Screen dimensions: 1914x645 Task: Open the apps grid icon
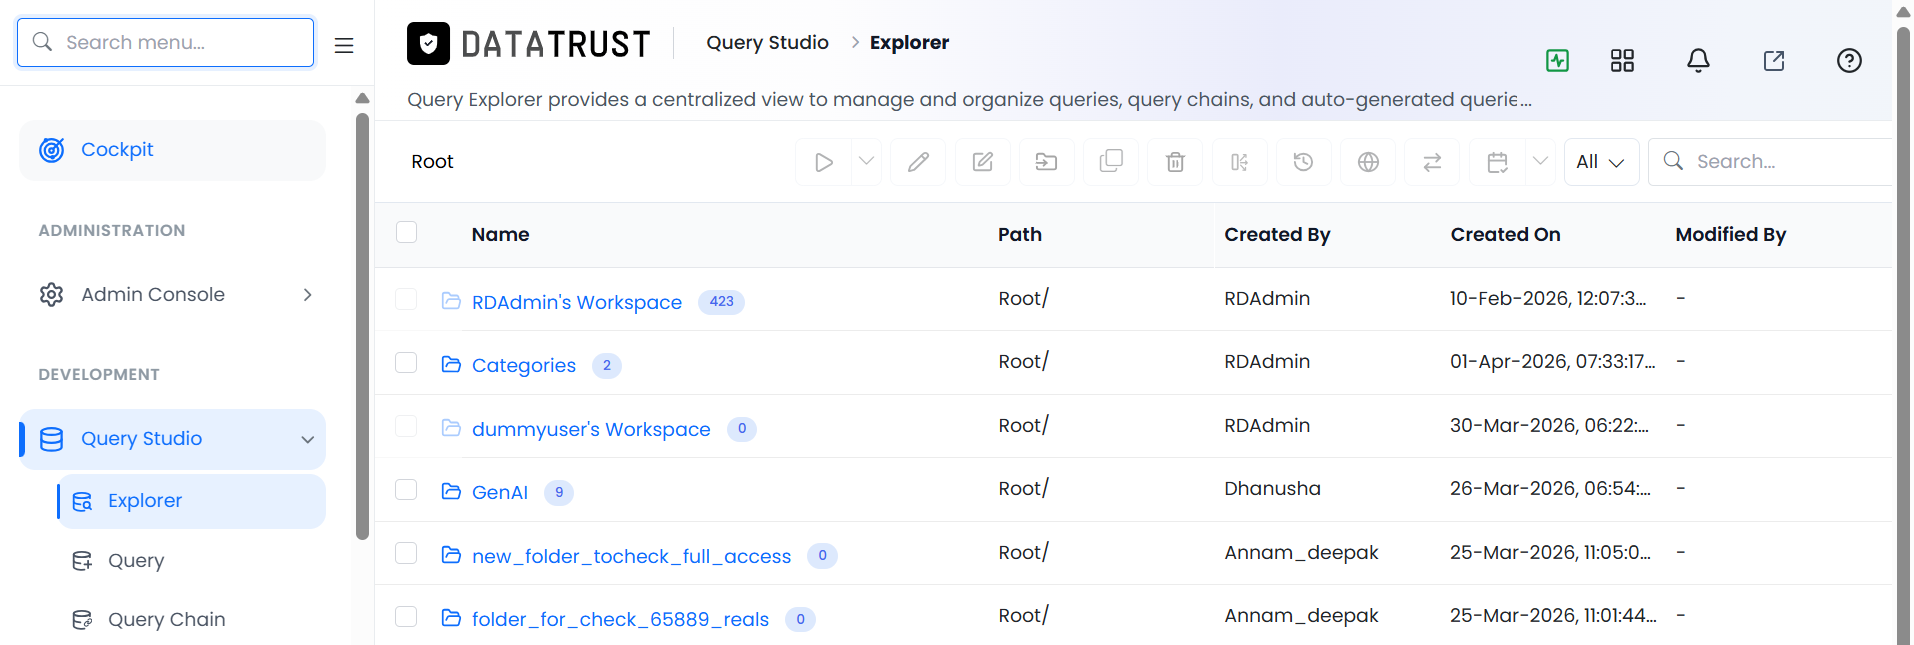point(1622,61)
